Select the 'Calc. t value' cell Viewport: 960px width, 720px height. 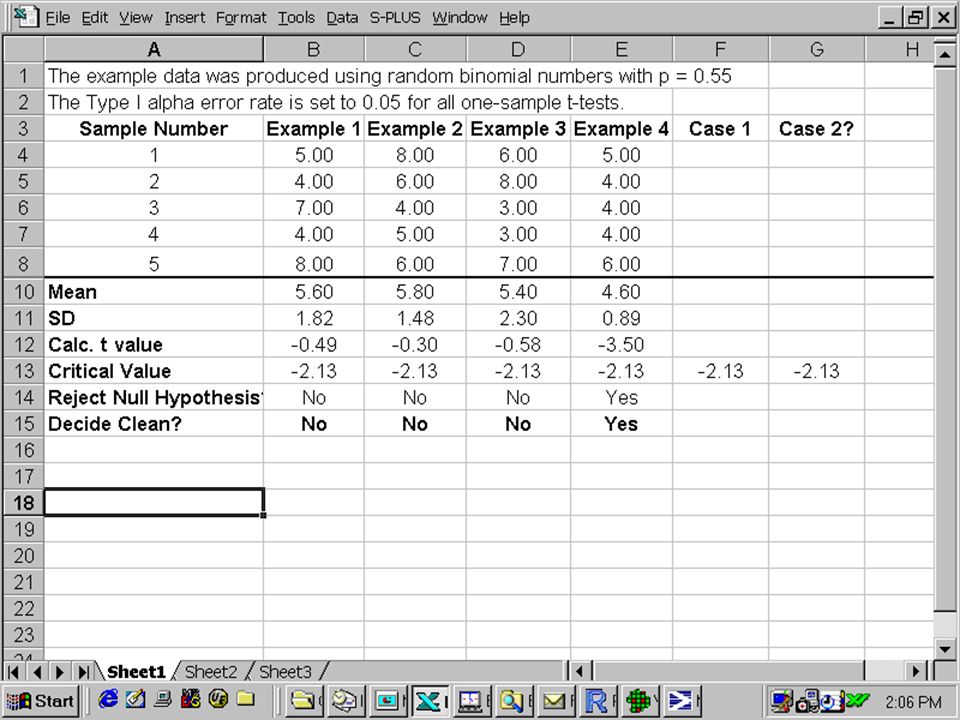[x=154, y=345]
